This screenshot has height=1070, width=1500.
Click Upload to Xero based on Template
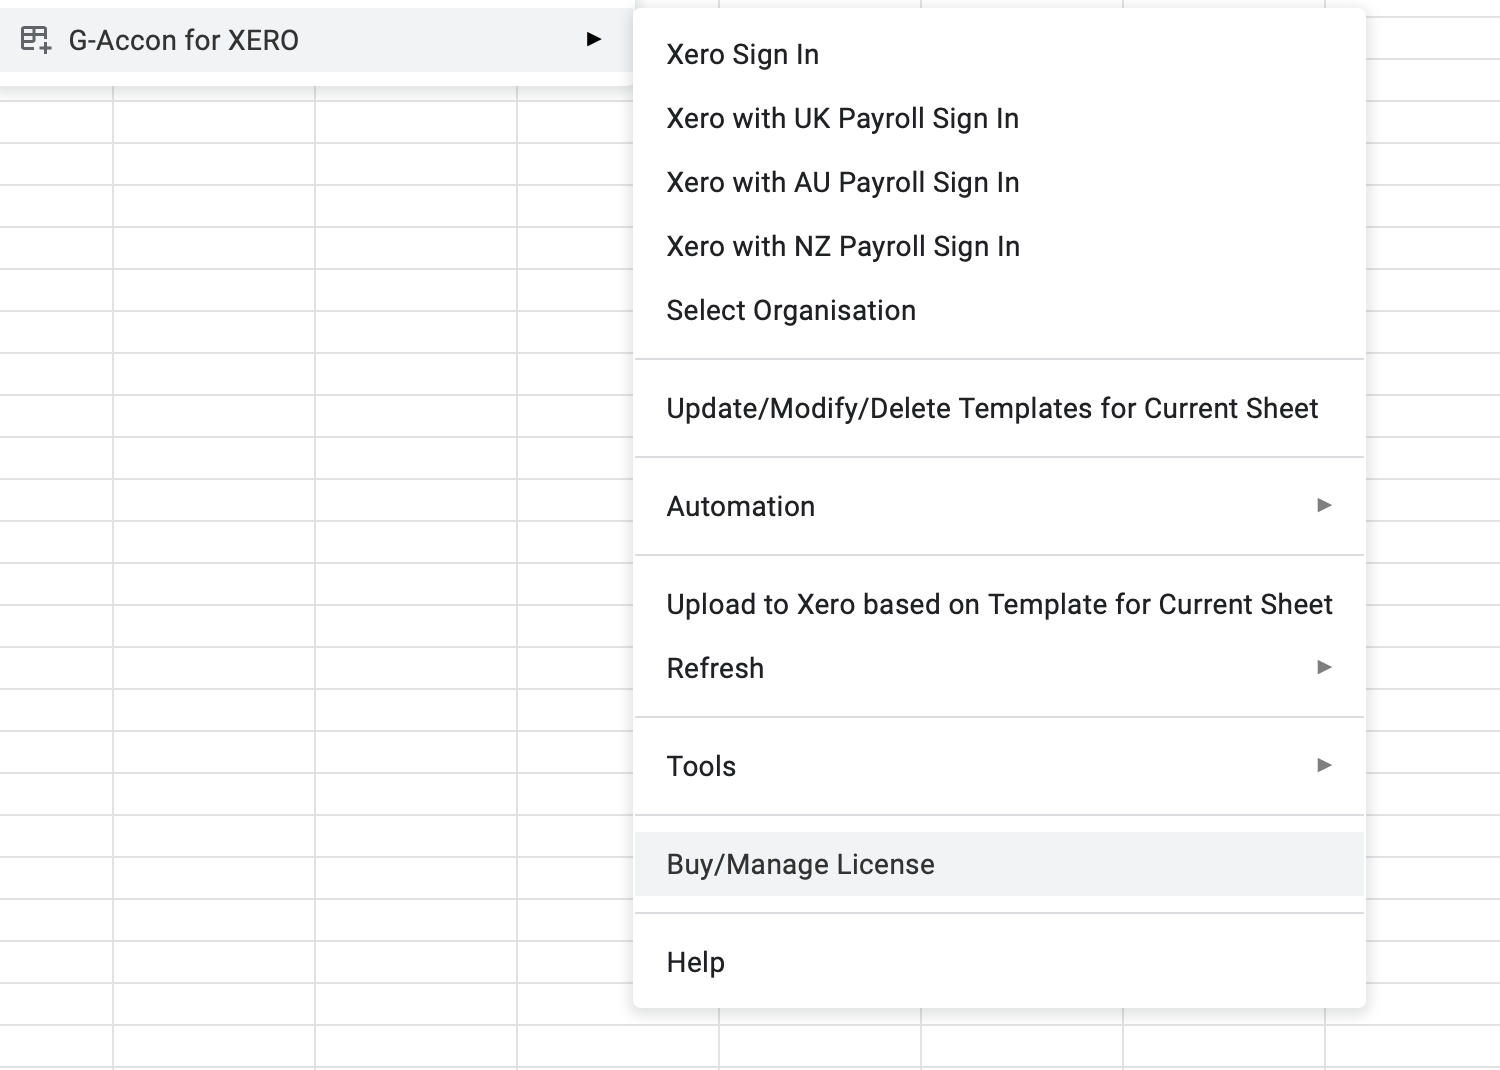(998, 604)
